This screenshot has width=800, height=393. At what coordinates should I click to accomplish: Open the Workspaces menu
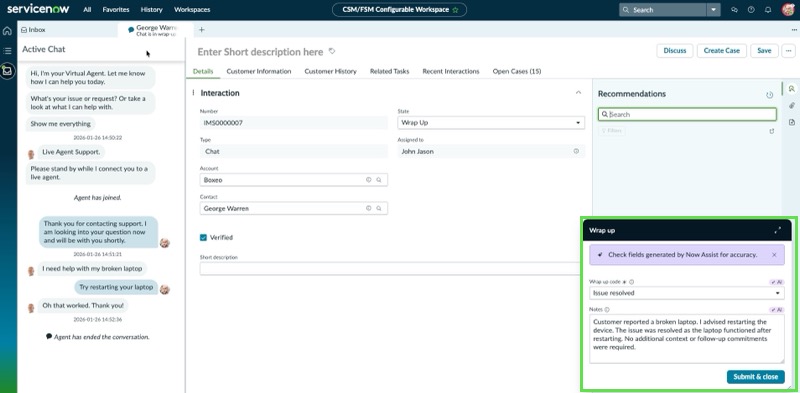pyautogui.click(x=192, y=10)
